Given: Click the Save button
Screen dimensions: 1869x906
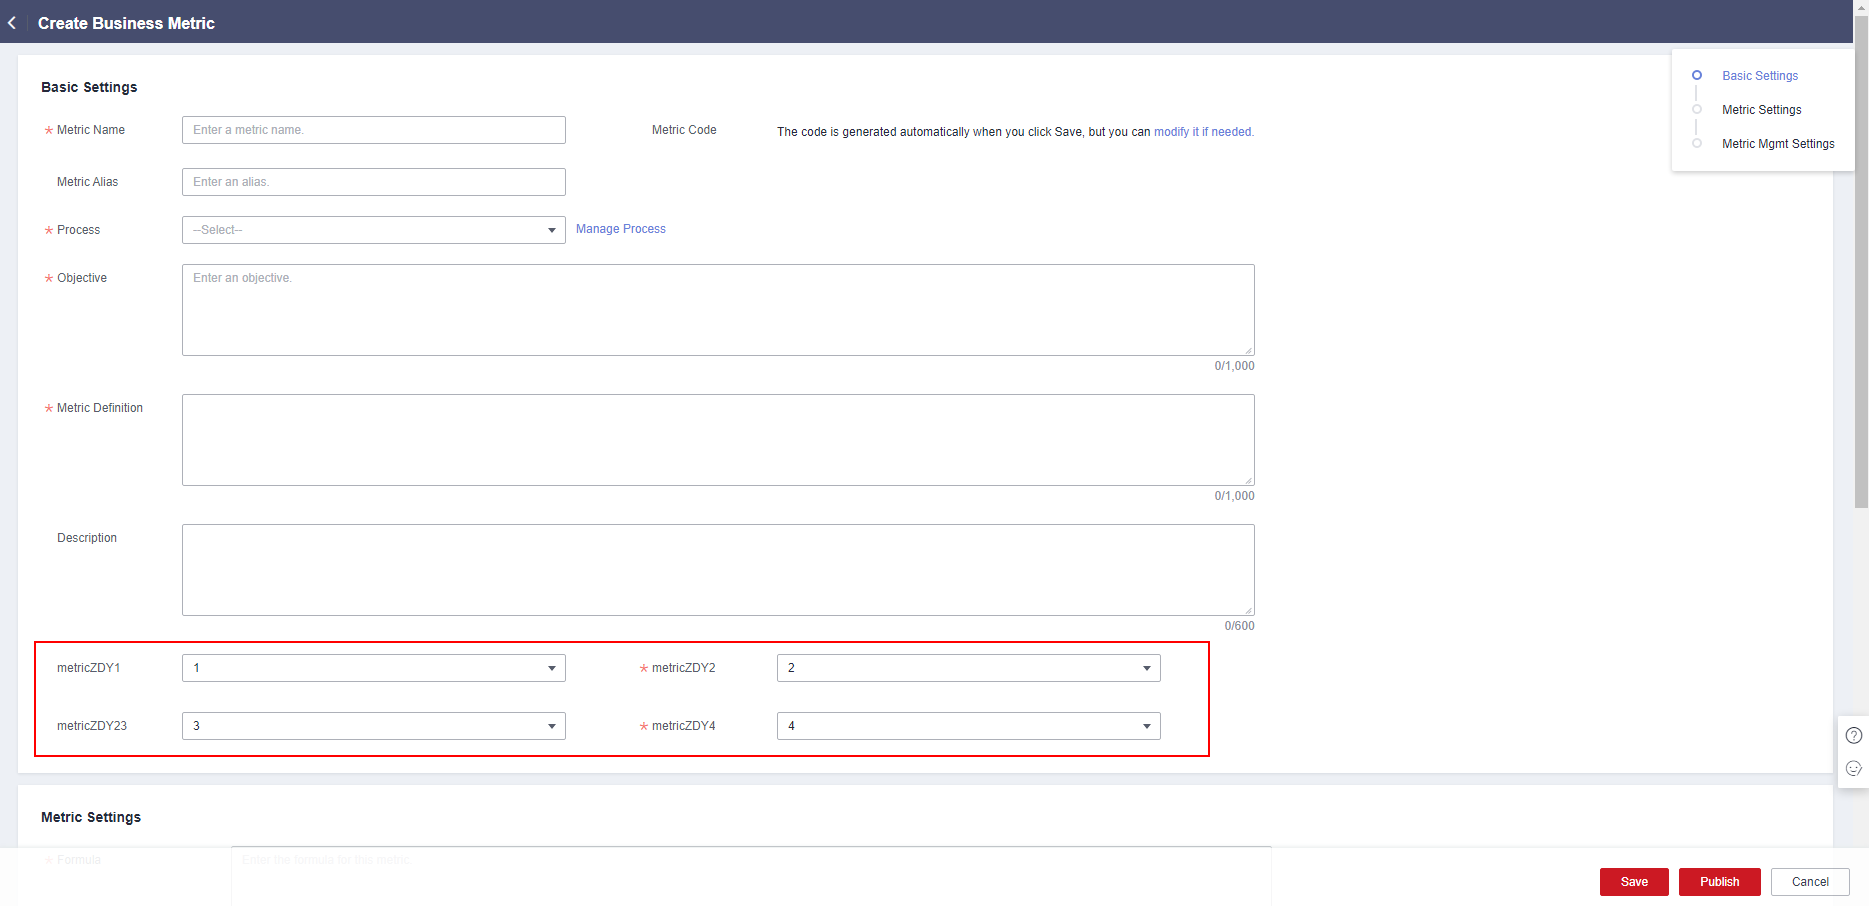Looking at the screenshot, I should (1634, 882).
